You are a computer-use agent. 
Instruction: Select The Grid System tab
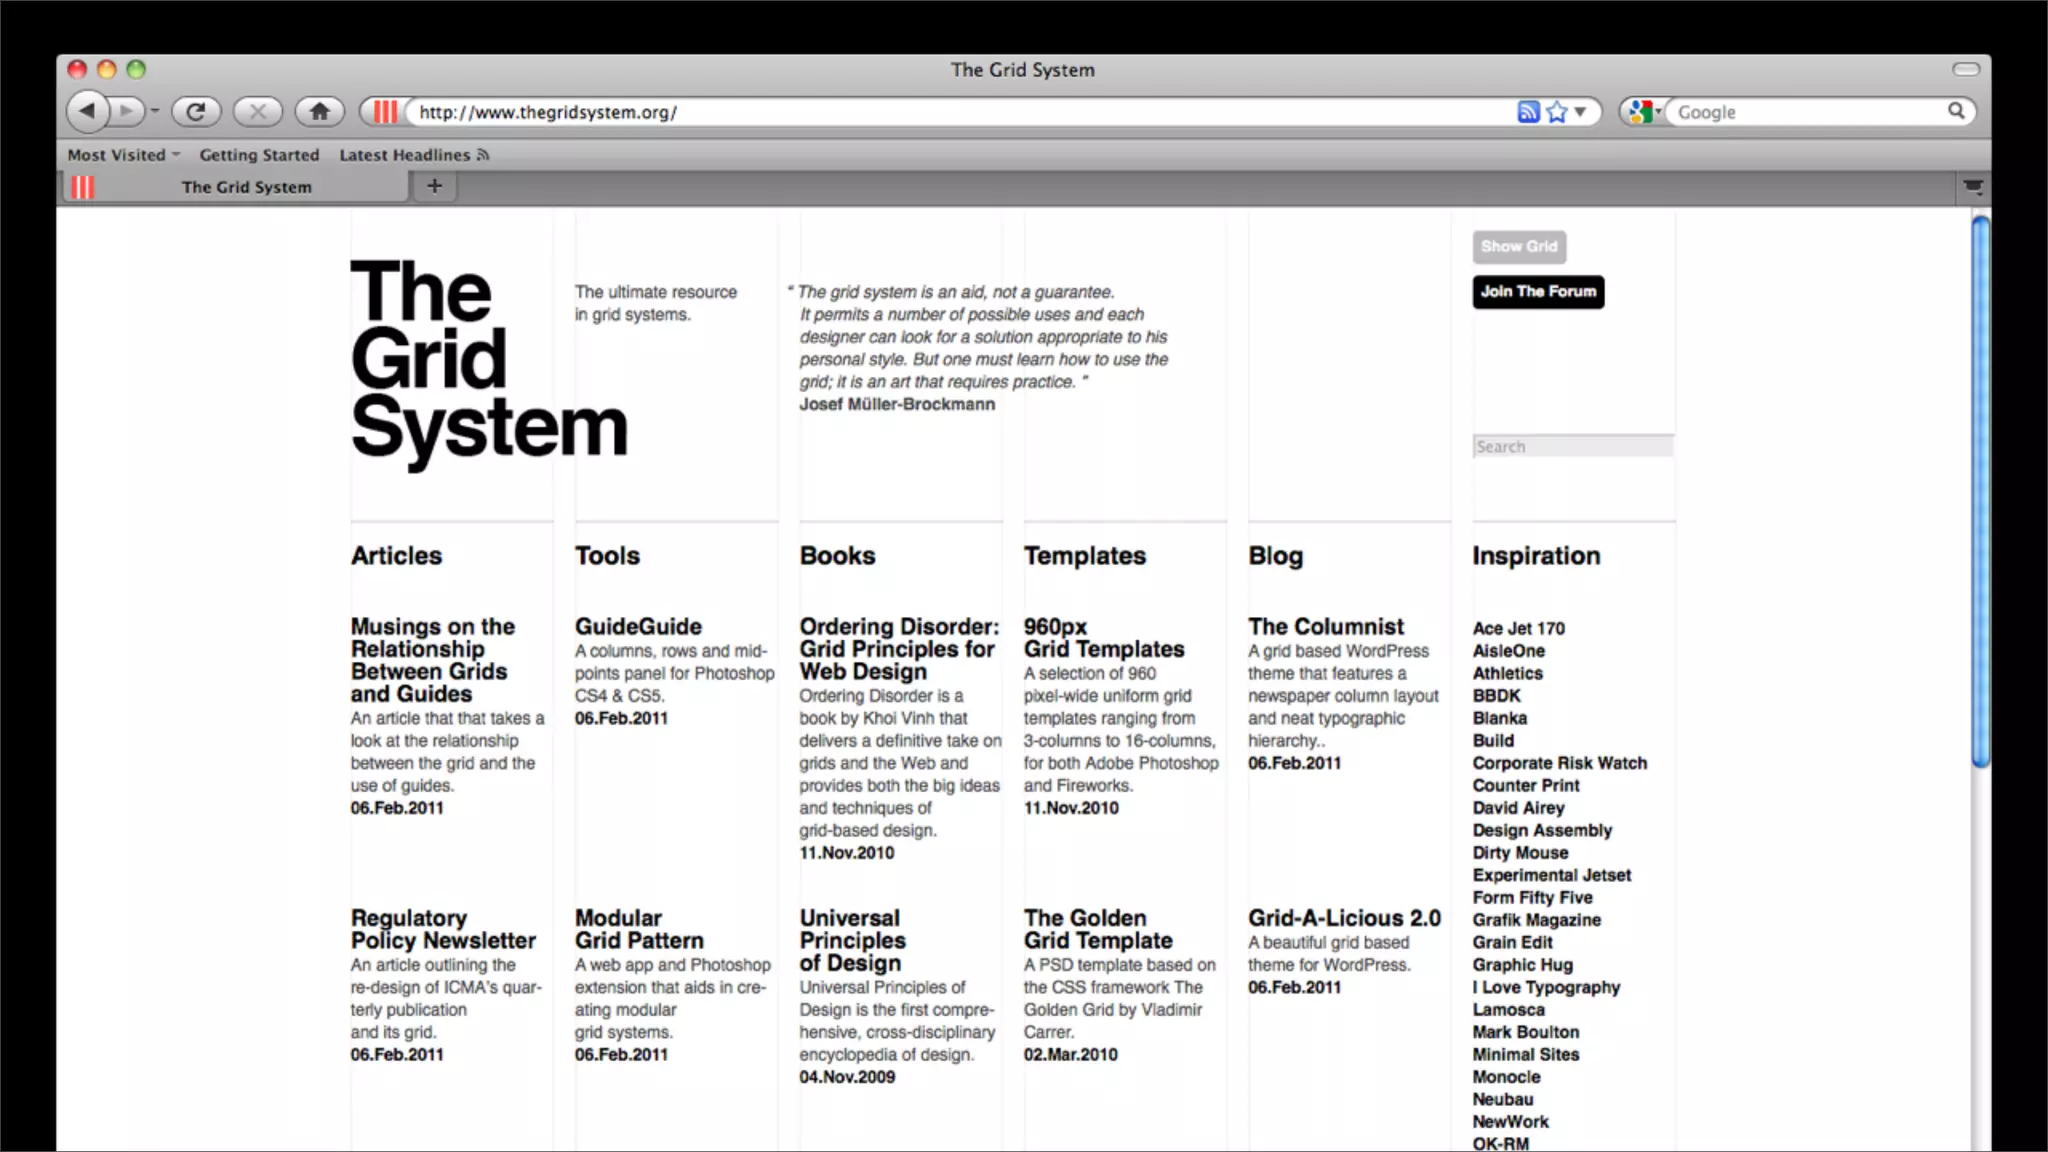coord(245,187)
